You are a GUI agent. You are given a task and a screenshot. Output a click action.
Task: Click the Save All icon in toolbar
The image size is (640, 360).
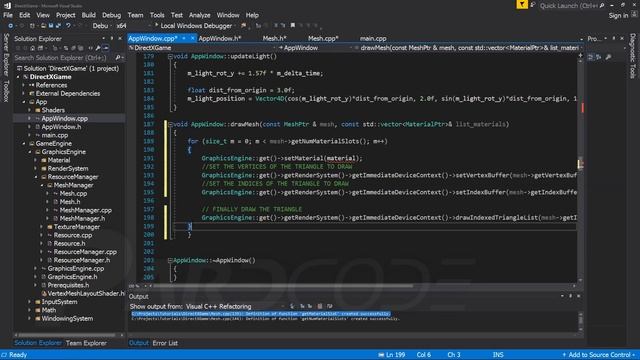pos(58,26)
